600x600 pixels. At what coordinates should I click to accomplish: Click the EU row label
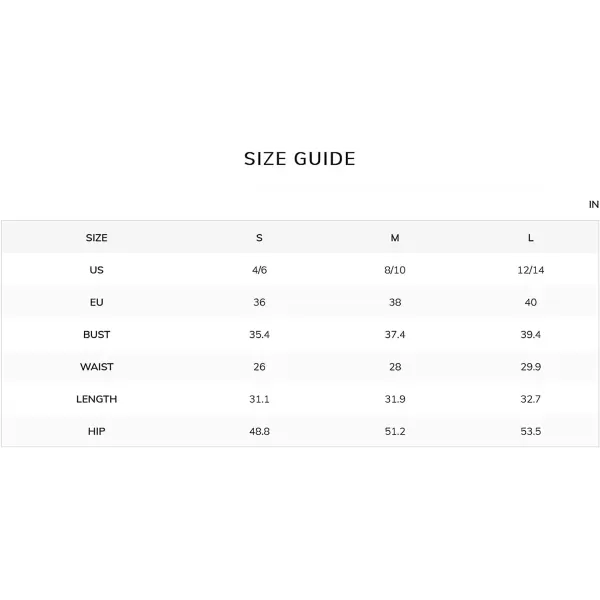(x=96, y=302)
